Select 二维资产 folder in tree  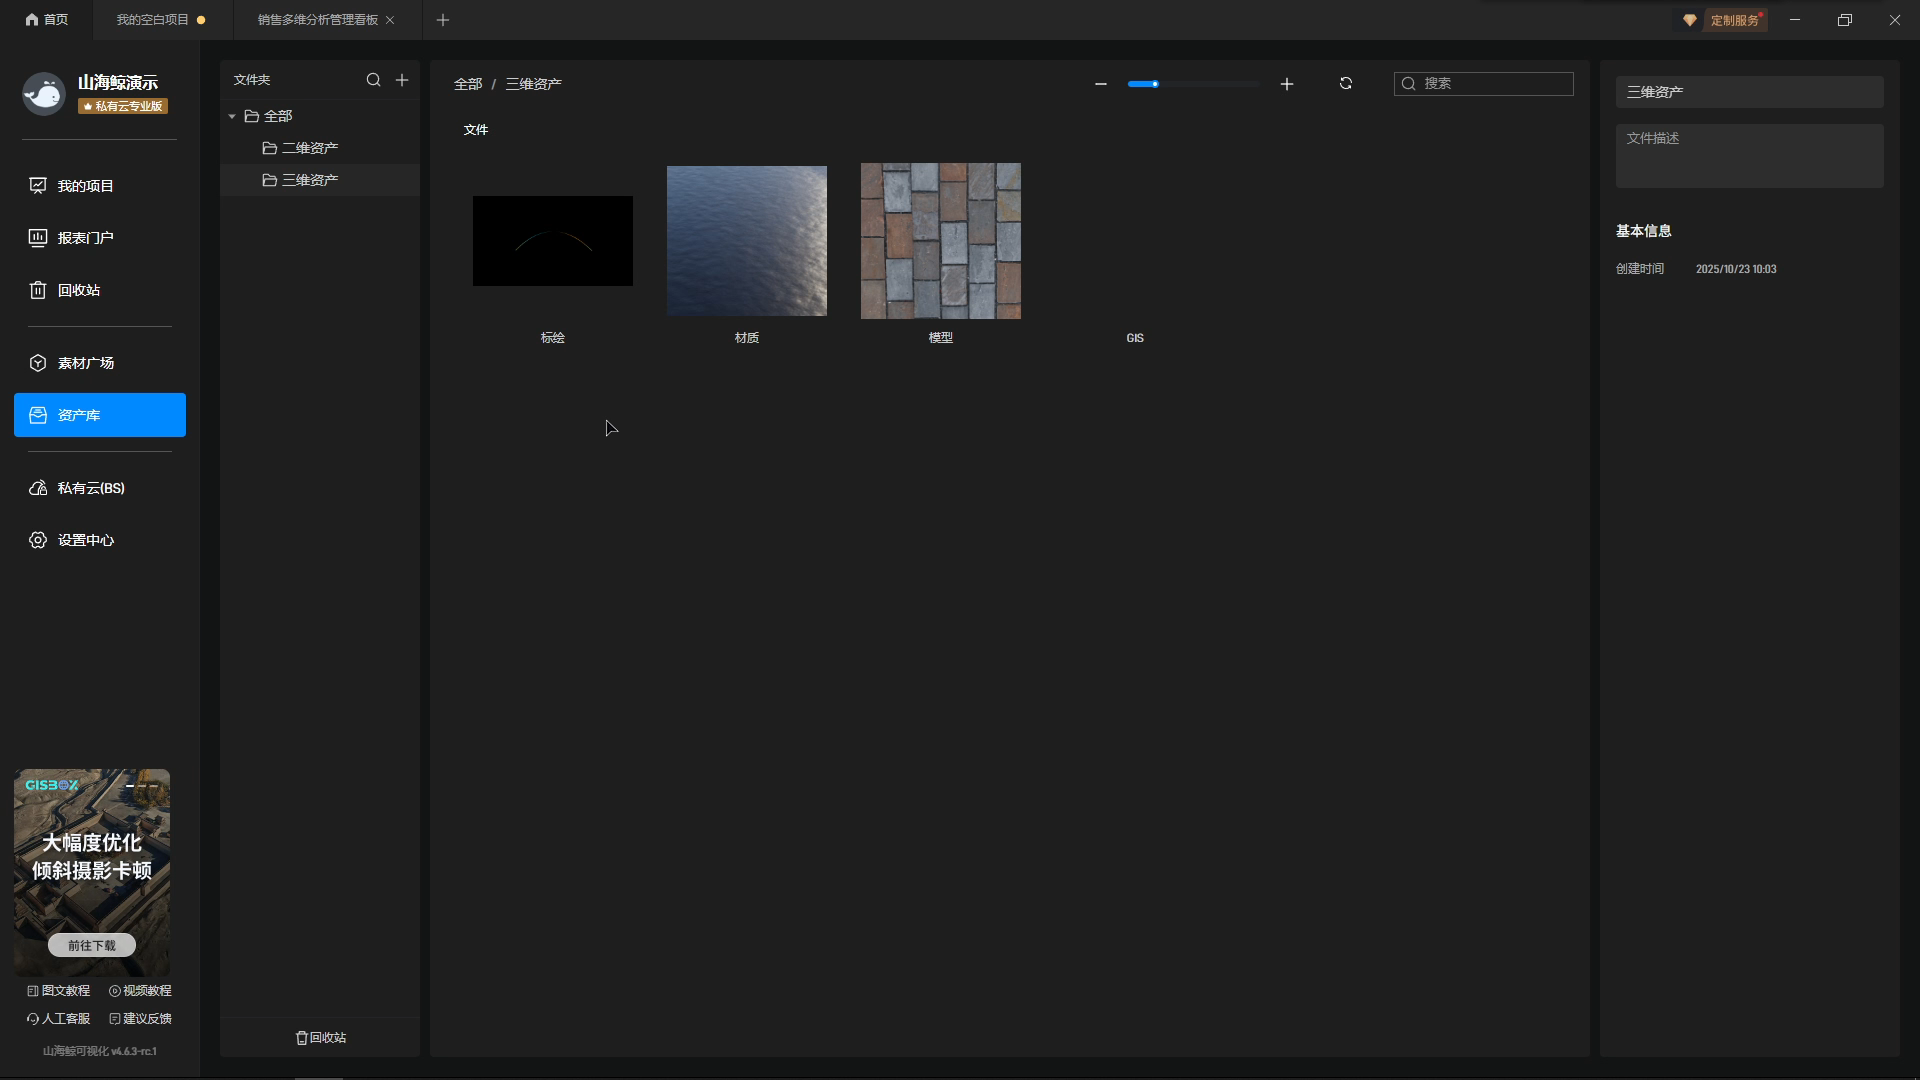click(x=309, y=148)
